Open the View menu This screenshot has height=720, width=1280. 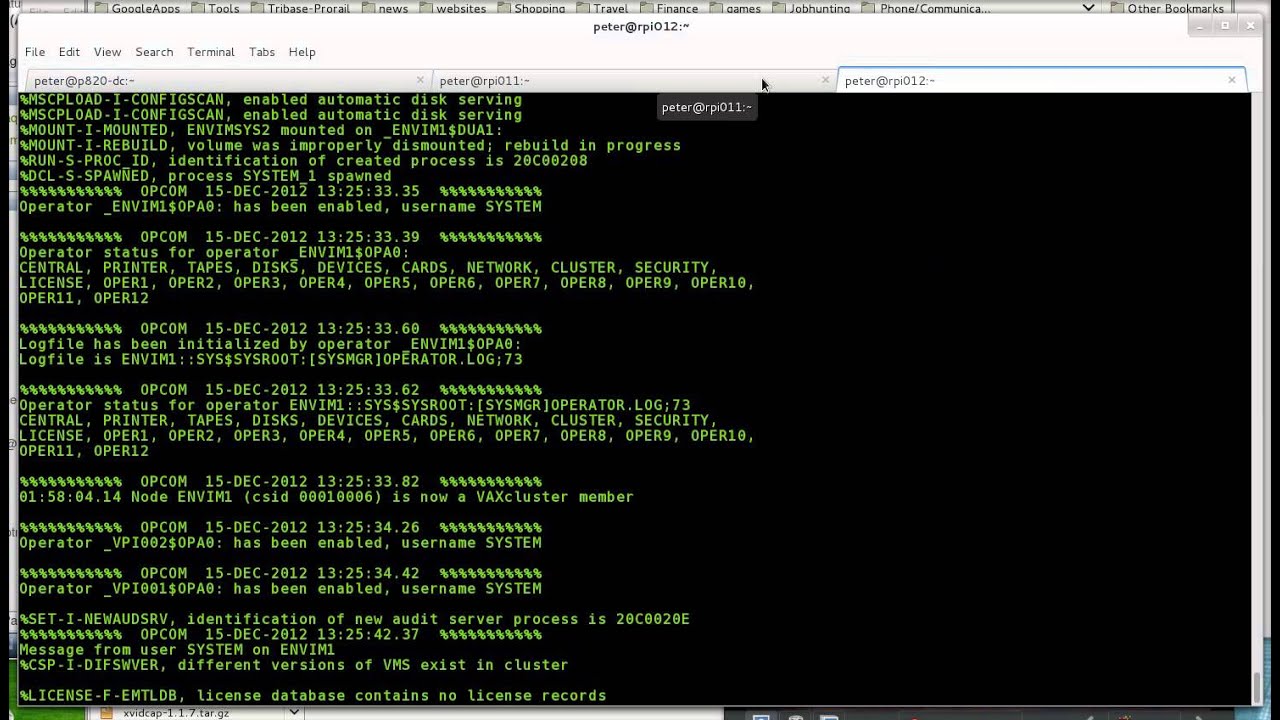(x=107, y=52)
